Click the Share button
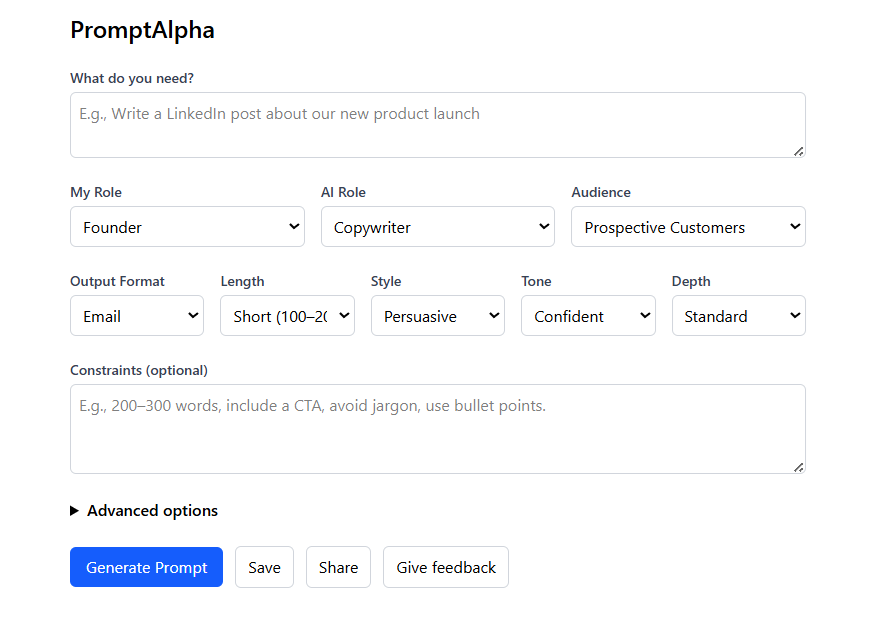Viewport: 878px width, 624px height. 338,567
